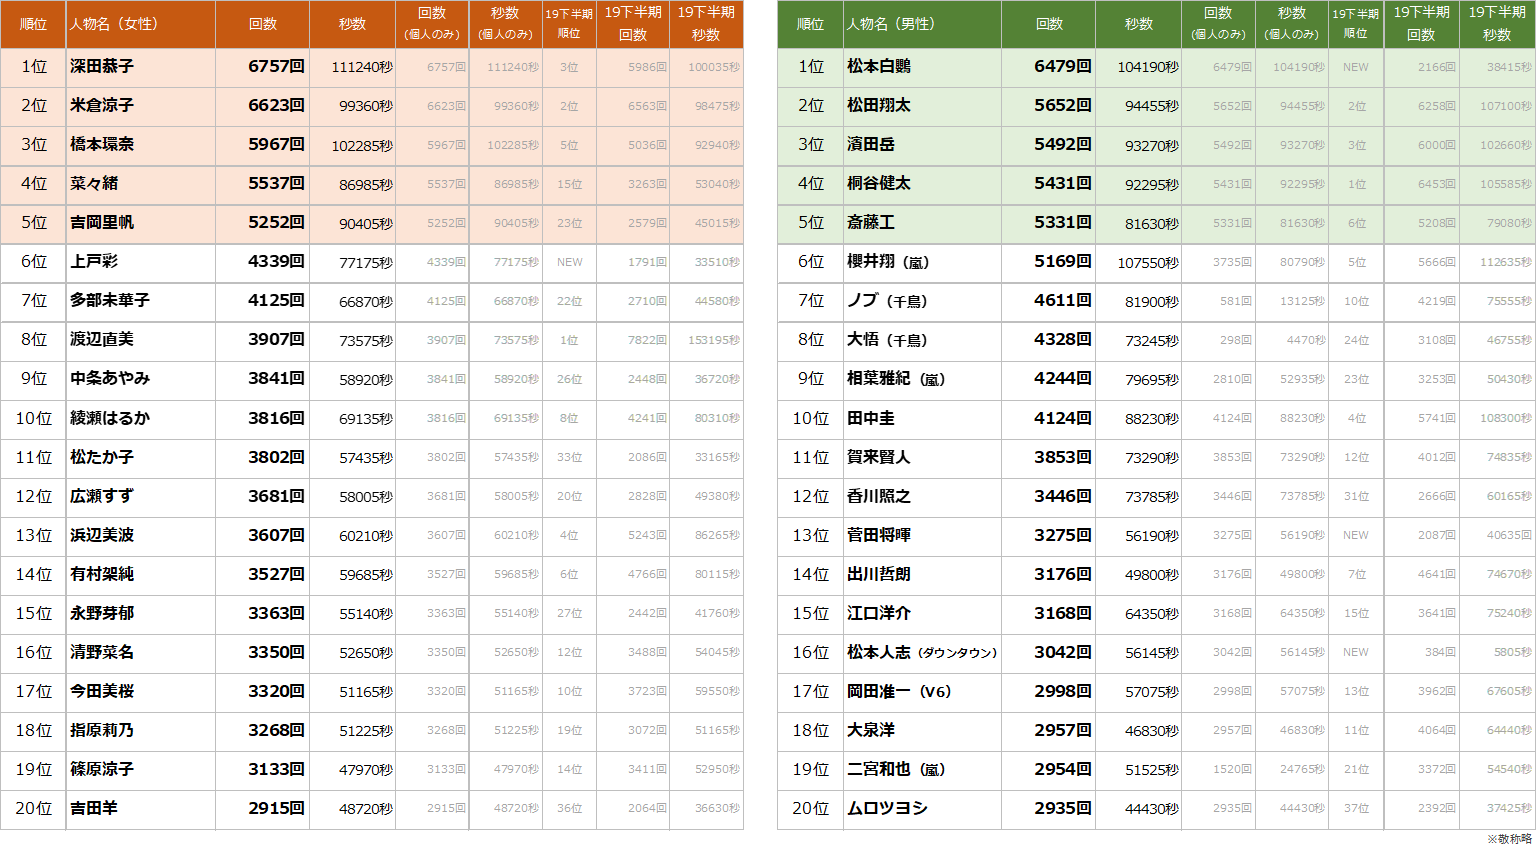Click the name 二宮和也（嵐）
The height and width of the screenshot is (853, 1537).
[x=895, y=769]
